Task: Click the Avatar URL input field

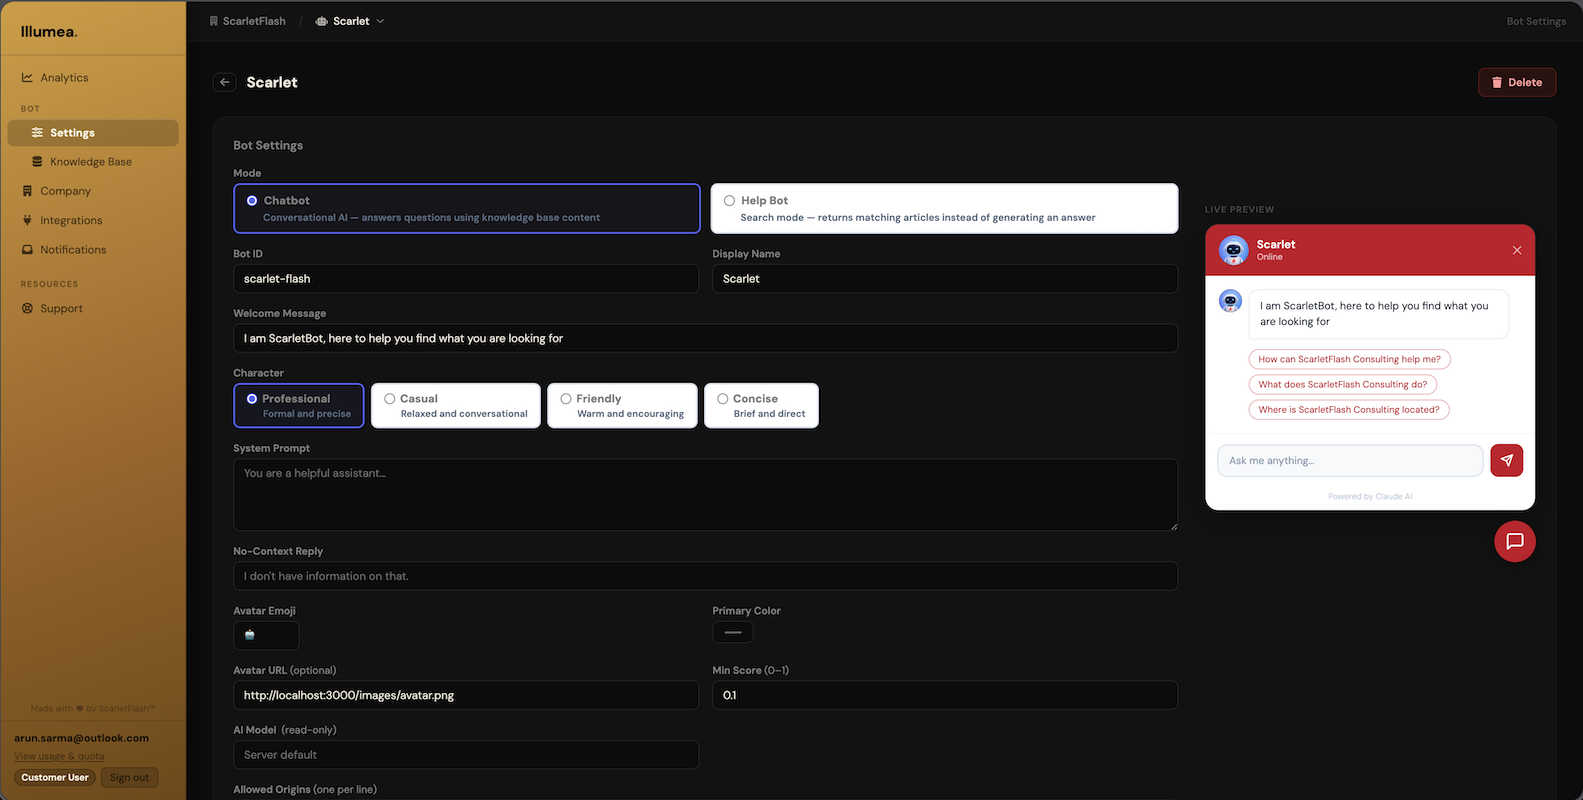Action: click(466, 695)
